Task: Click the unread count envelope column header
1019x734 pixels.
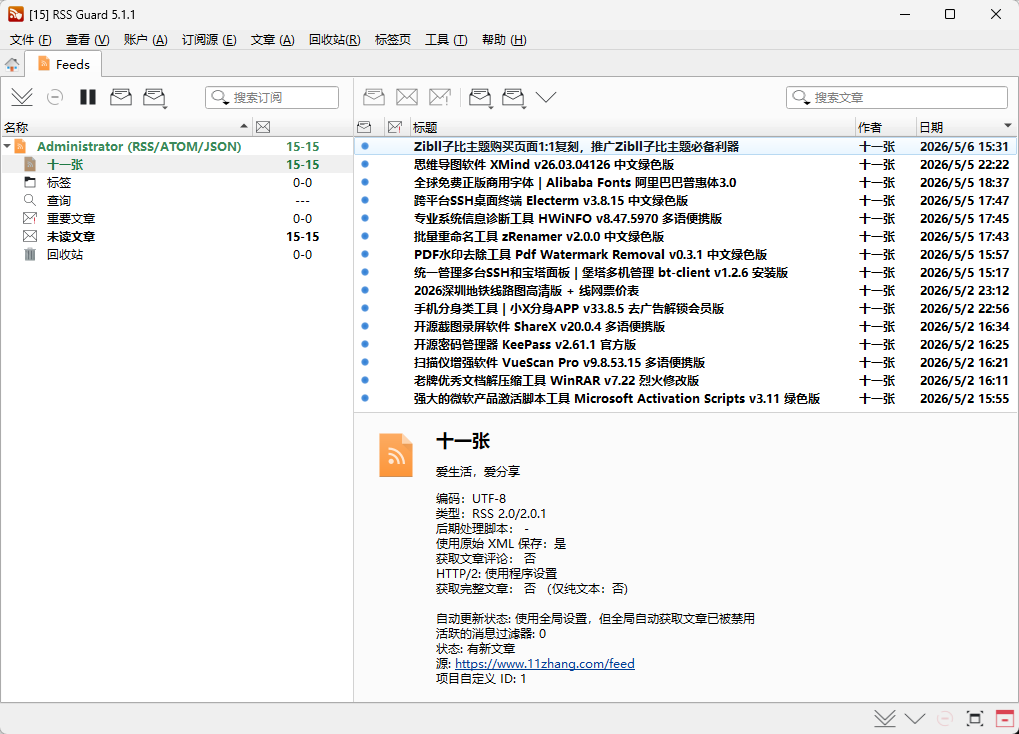Action: tap(263, 127)
